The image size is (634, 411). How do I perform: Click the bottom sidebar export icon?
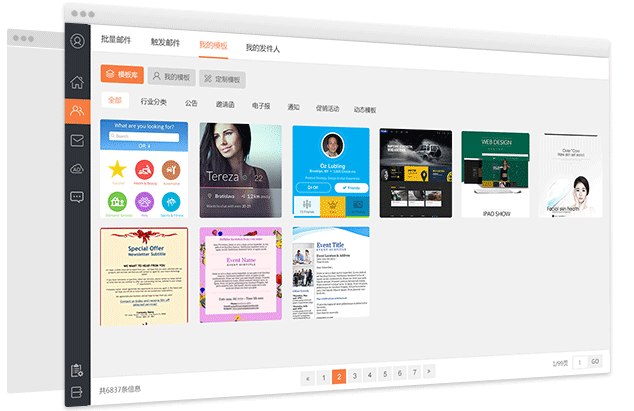click(77, 392)
